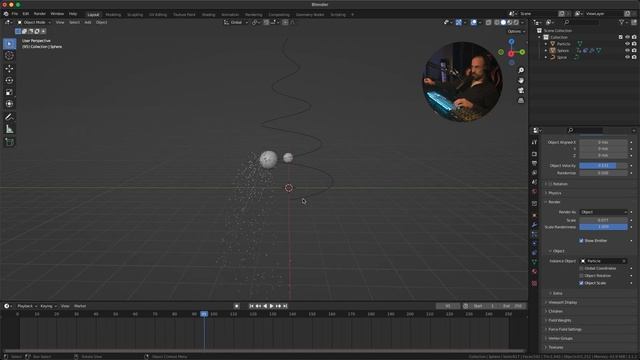Open the Edit menu
Image resolution: width=640 pixels, height=360 pixels.
coord(26,14)
